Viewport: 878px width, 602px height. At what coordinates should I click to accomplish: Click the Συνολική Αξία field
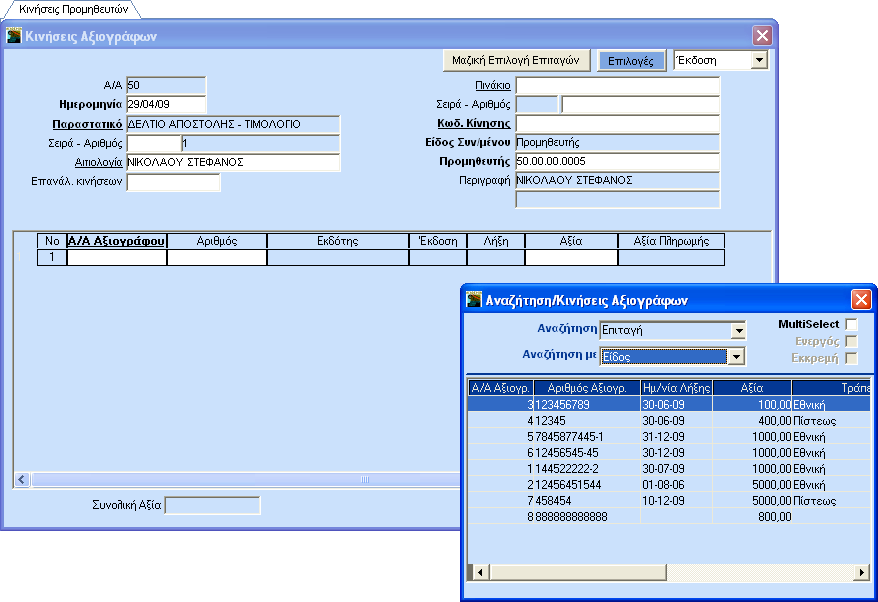click(x=213, y=505)
